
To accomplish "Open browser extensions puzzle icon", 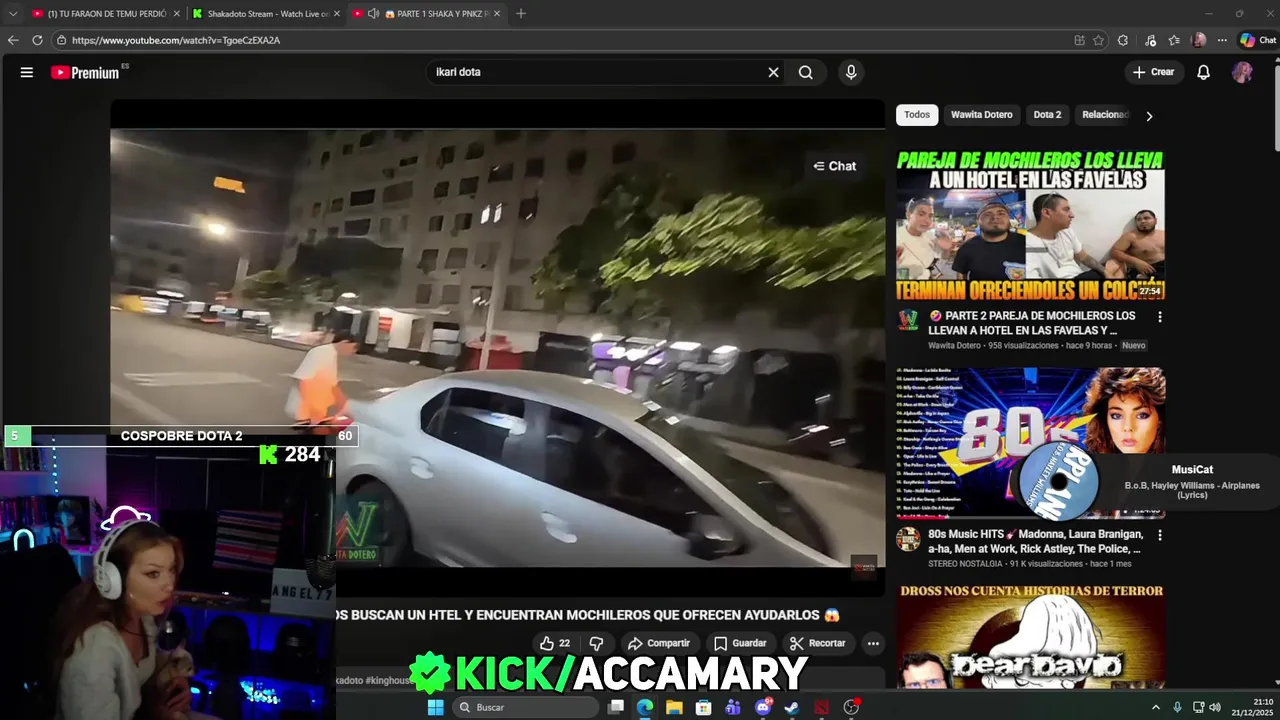I will coord(1123,40).
